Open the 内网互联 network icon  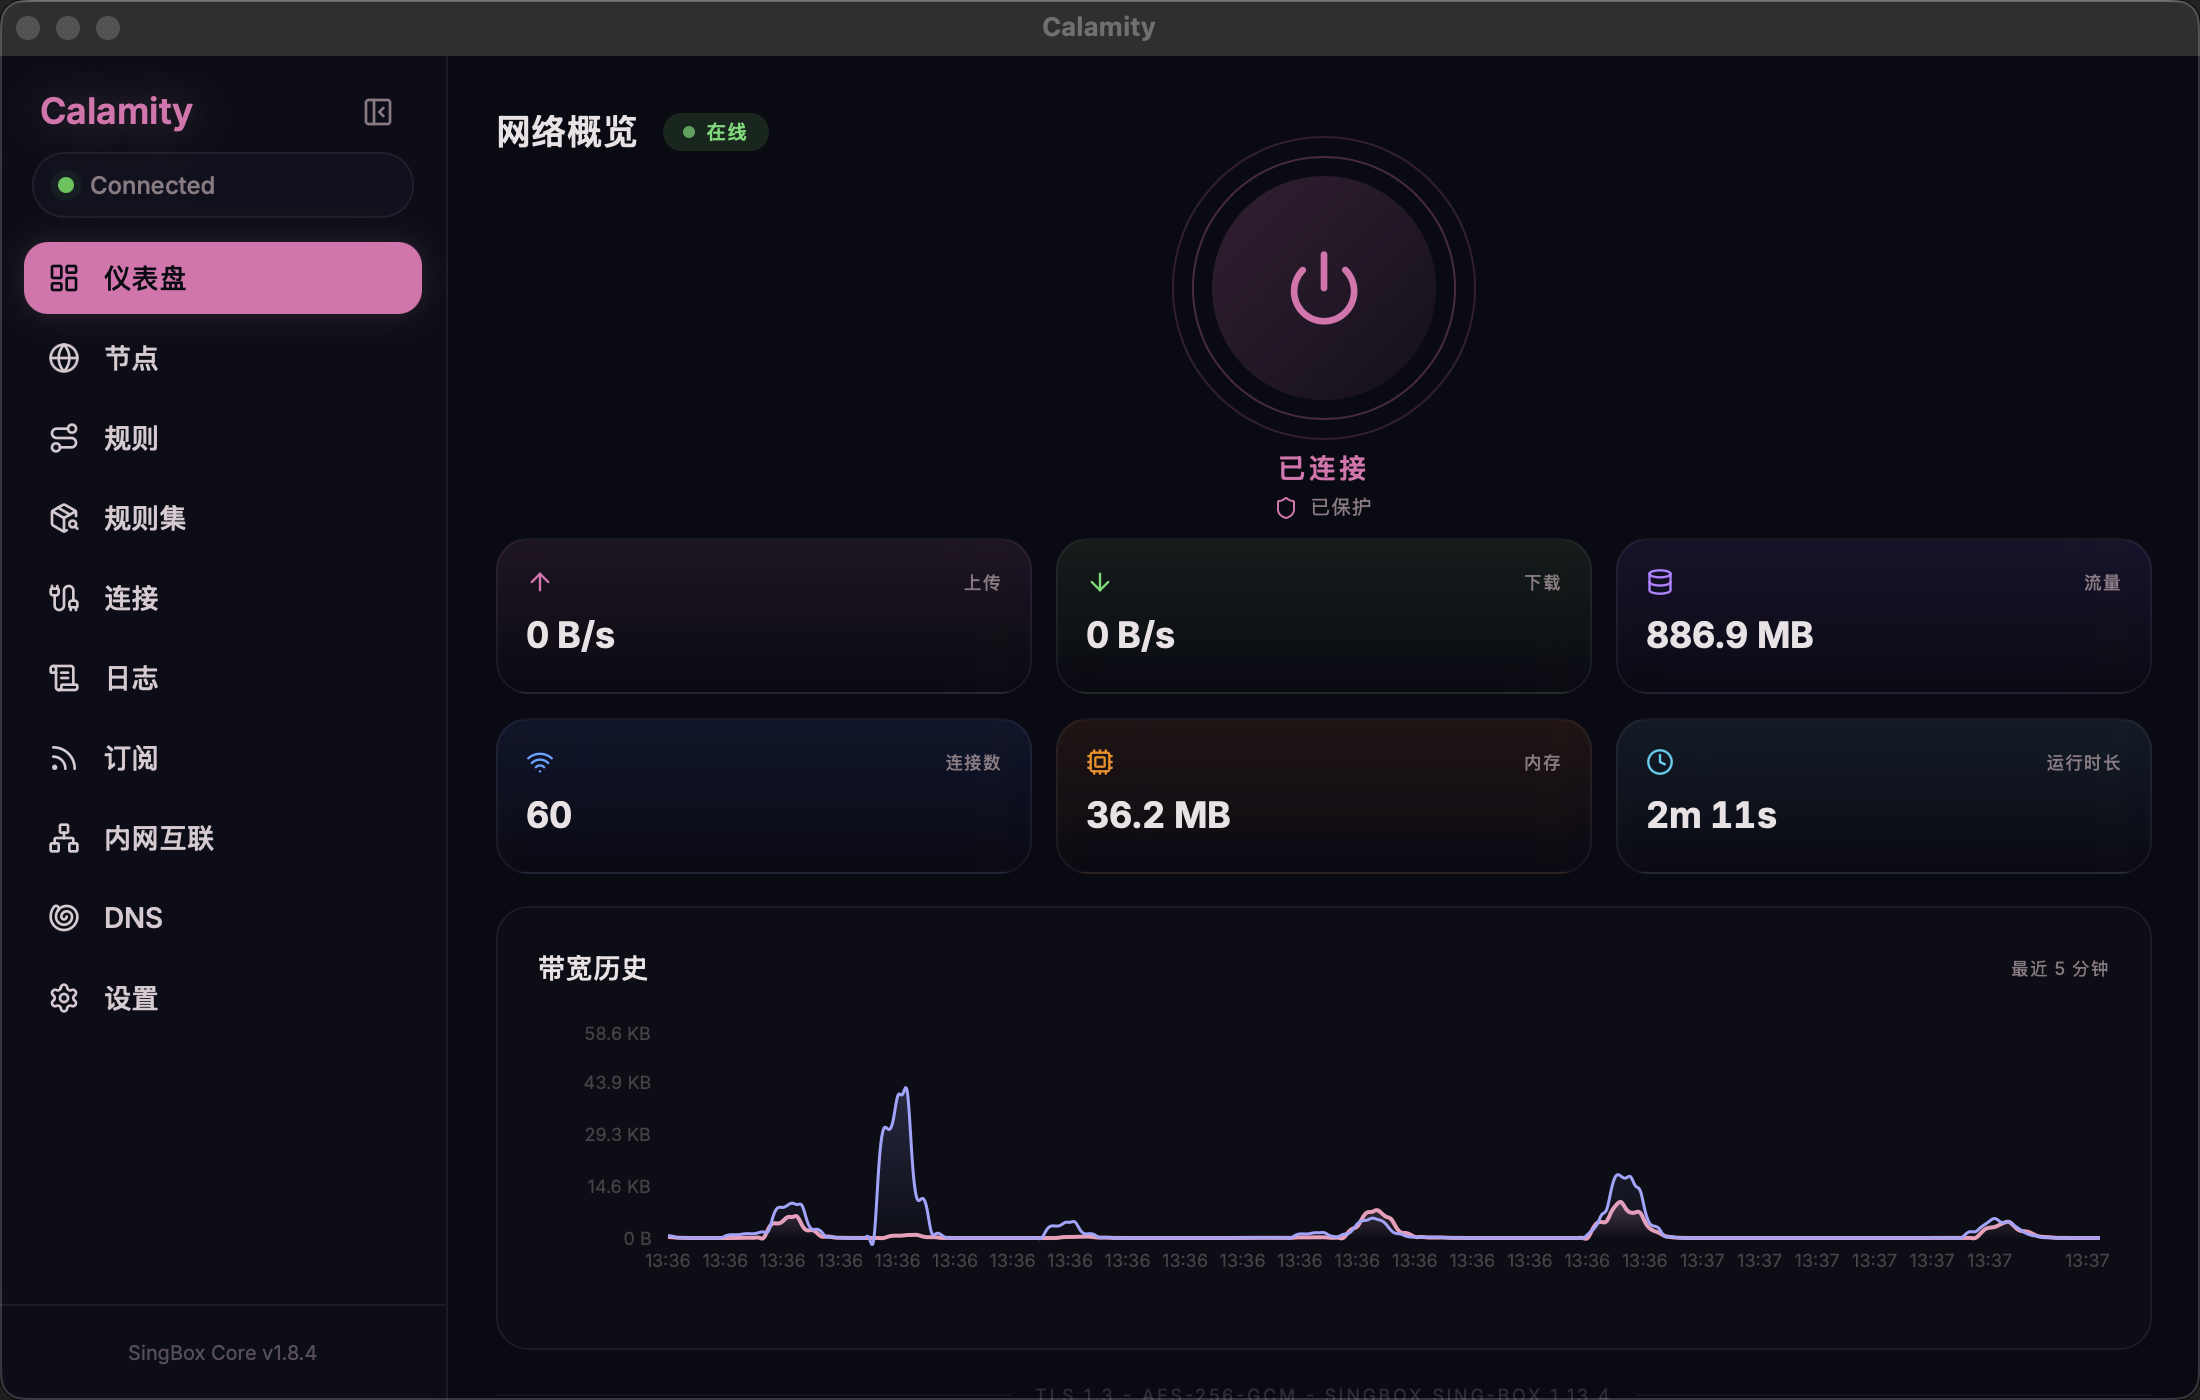(64, 838)
